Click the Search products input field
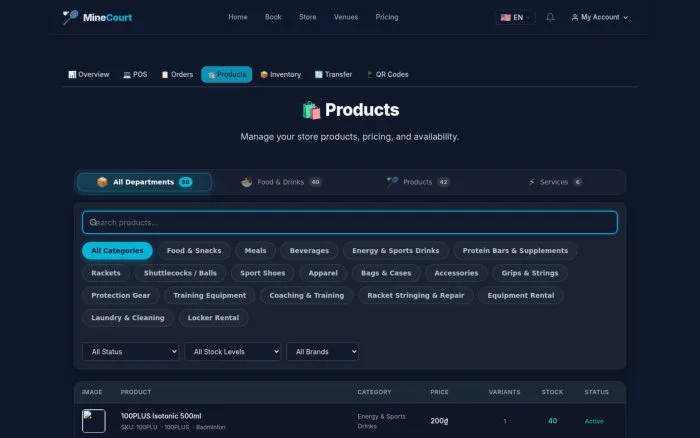 pos(350,222)
